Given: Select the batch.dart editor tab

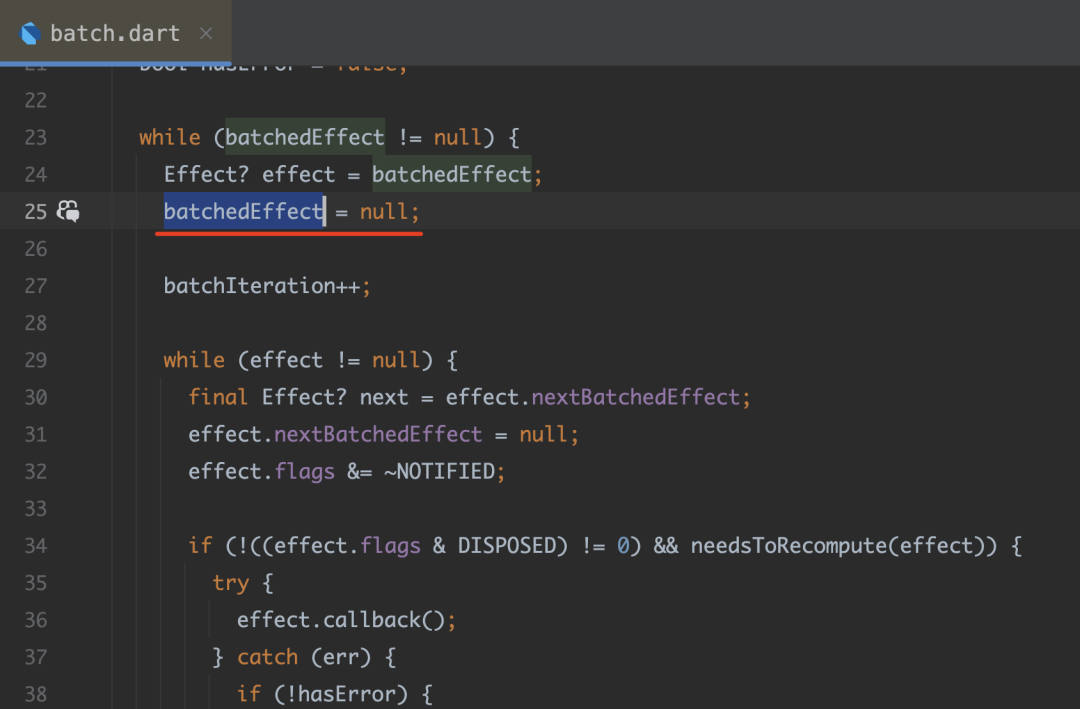Looking at the screenshot, I should point(114,33).
